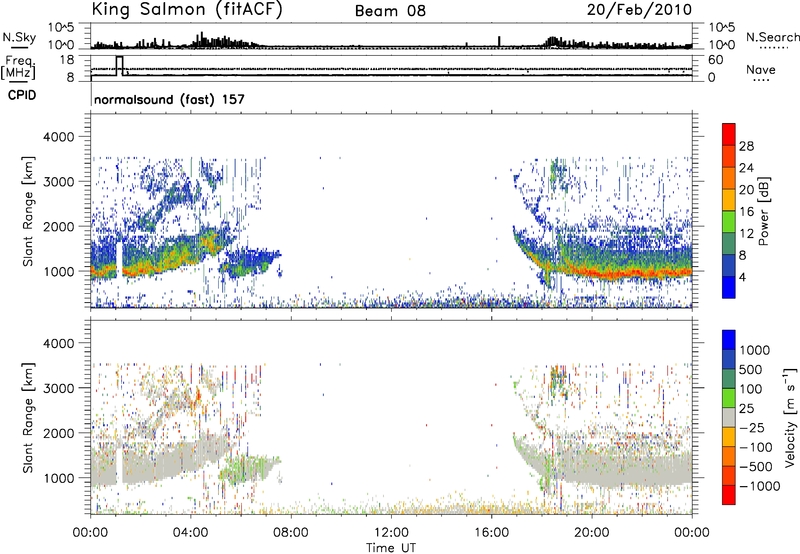Click the Slant Range label of the velocity panel
Viewport: 800px width, 554px height.
[x=28, y=418]
